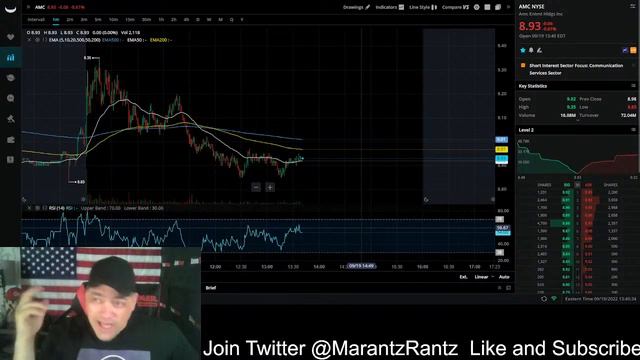The width and height of the screenshot is (640, 360).
Task: Click the Eastern Time clock in status bar
Action: point(600,299)
